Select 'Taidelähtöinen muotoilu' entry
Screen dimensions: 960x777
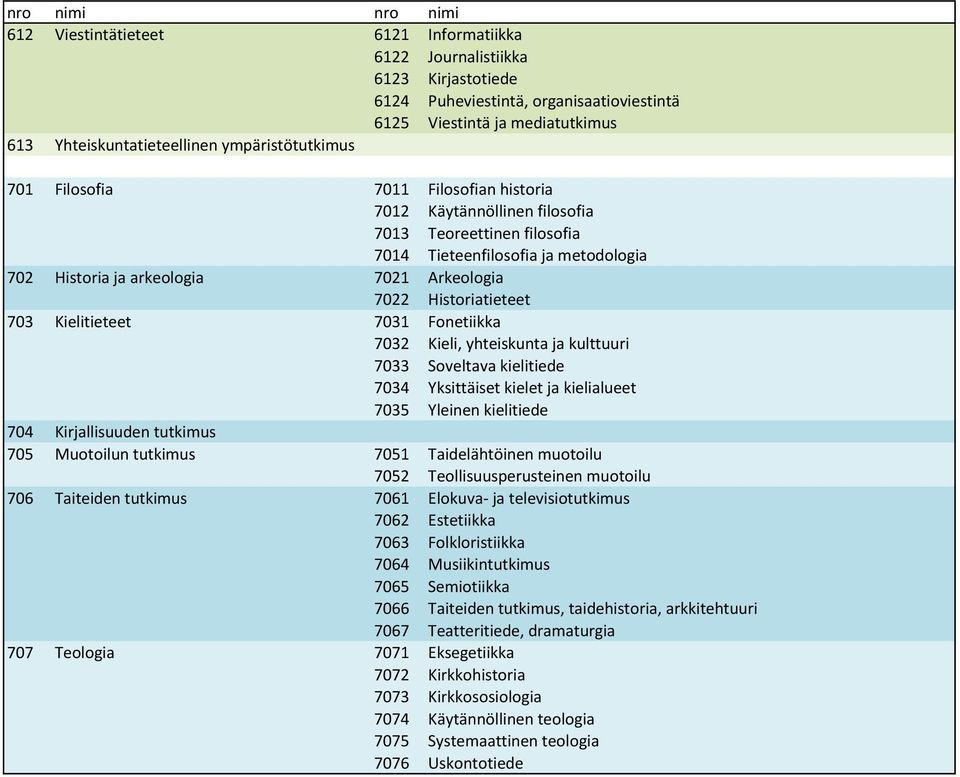click(x=514, y=454)
